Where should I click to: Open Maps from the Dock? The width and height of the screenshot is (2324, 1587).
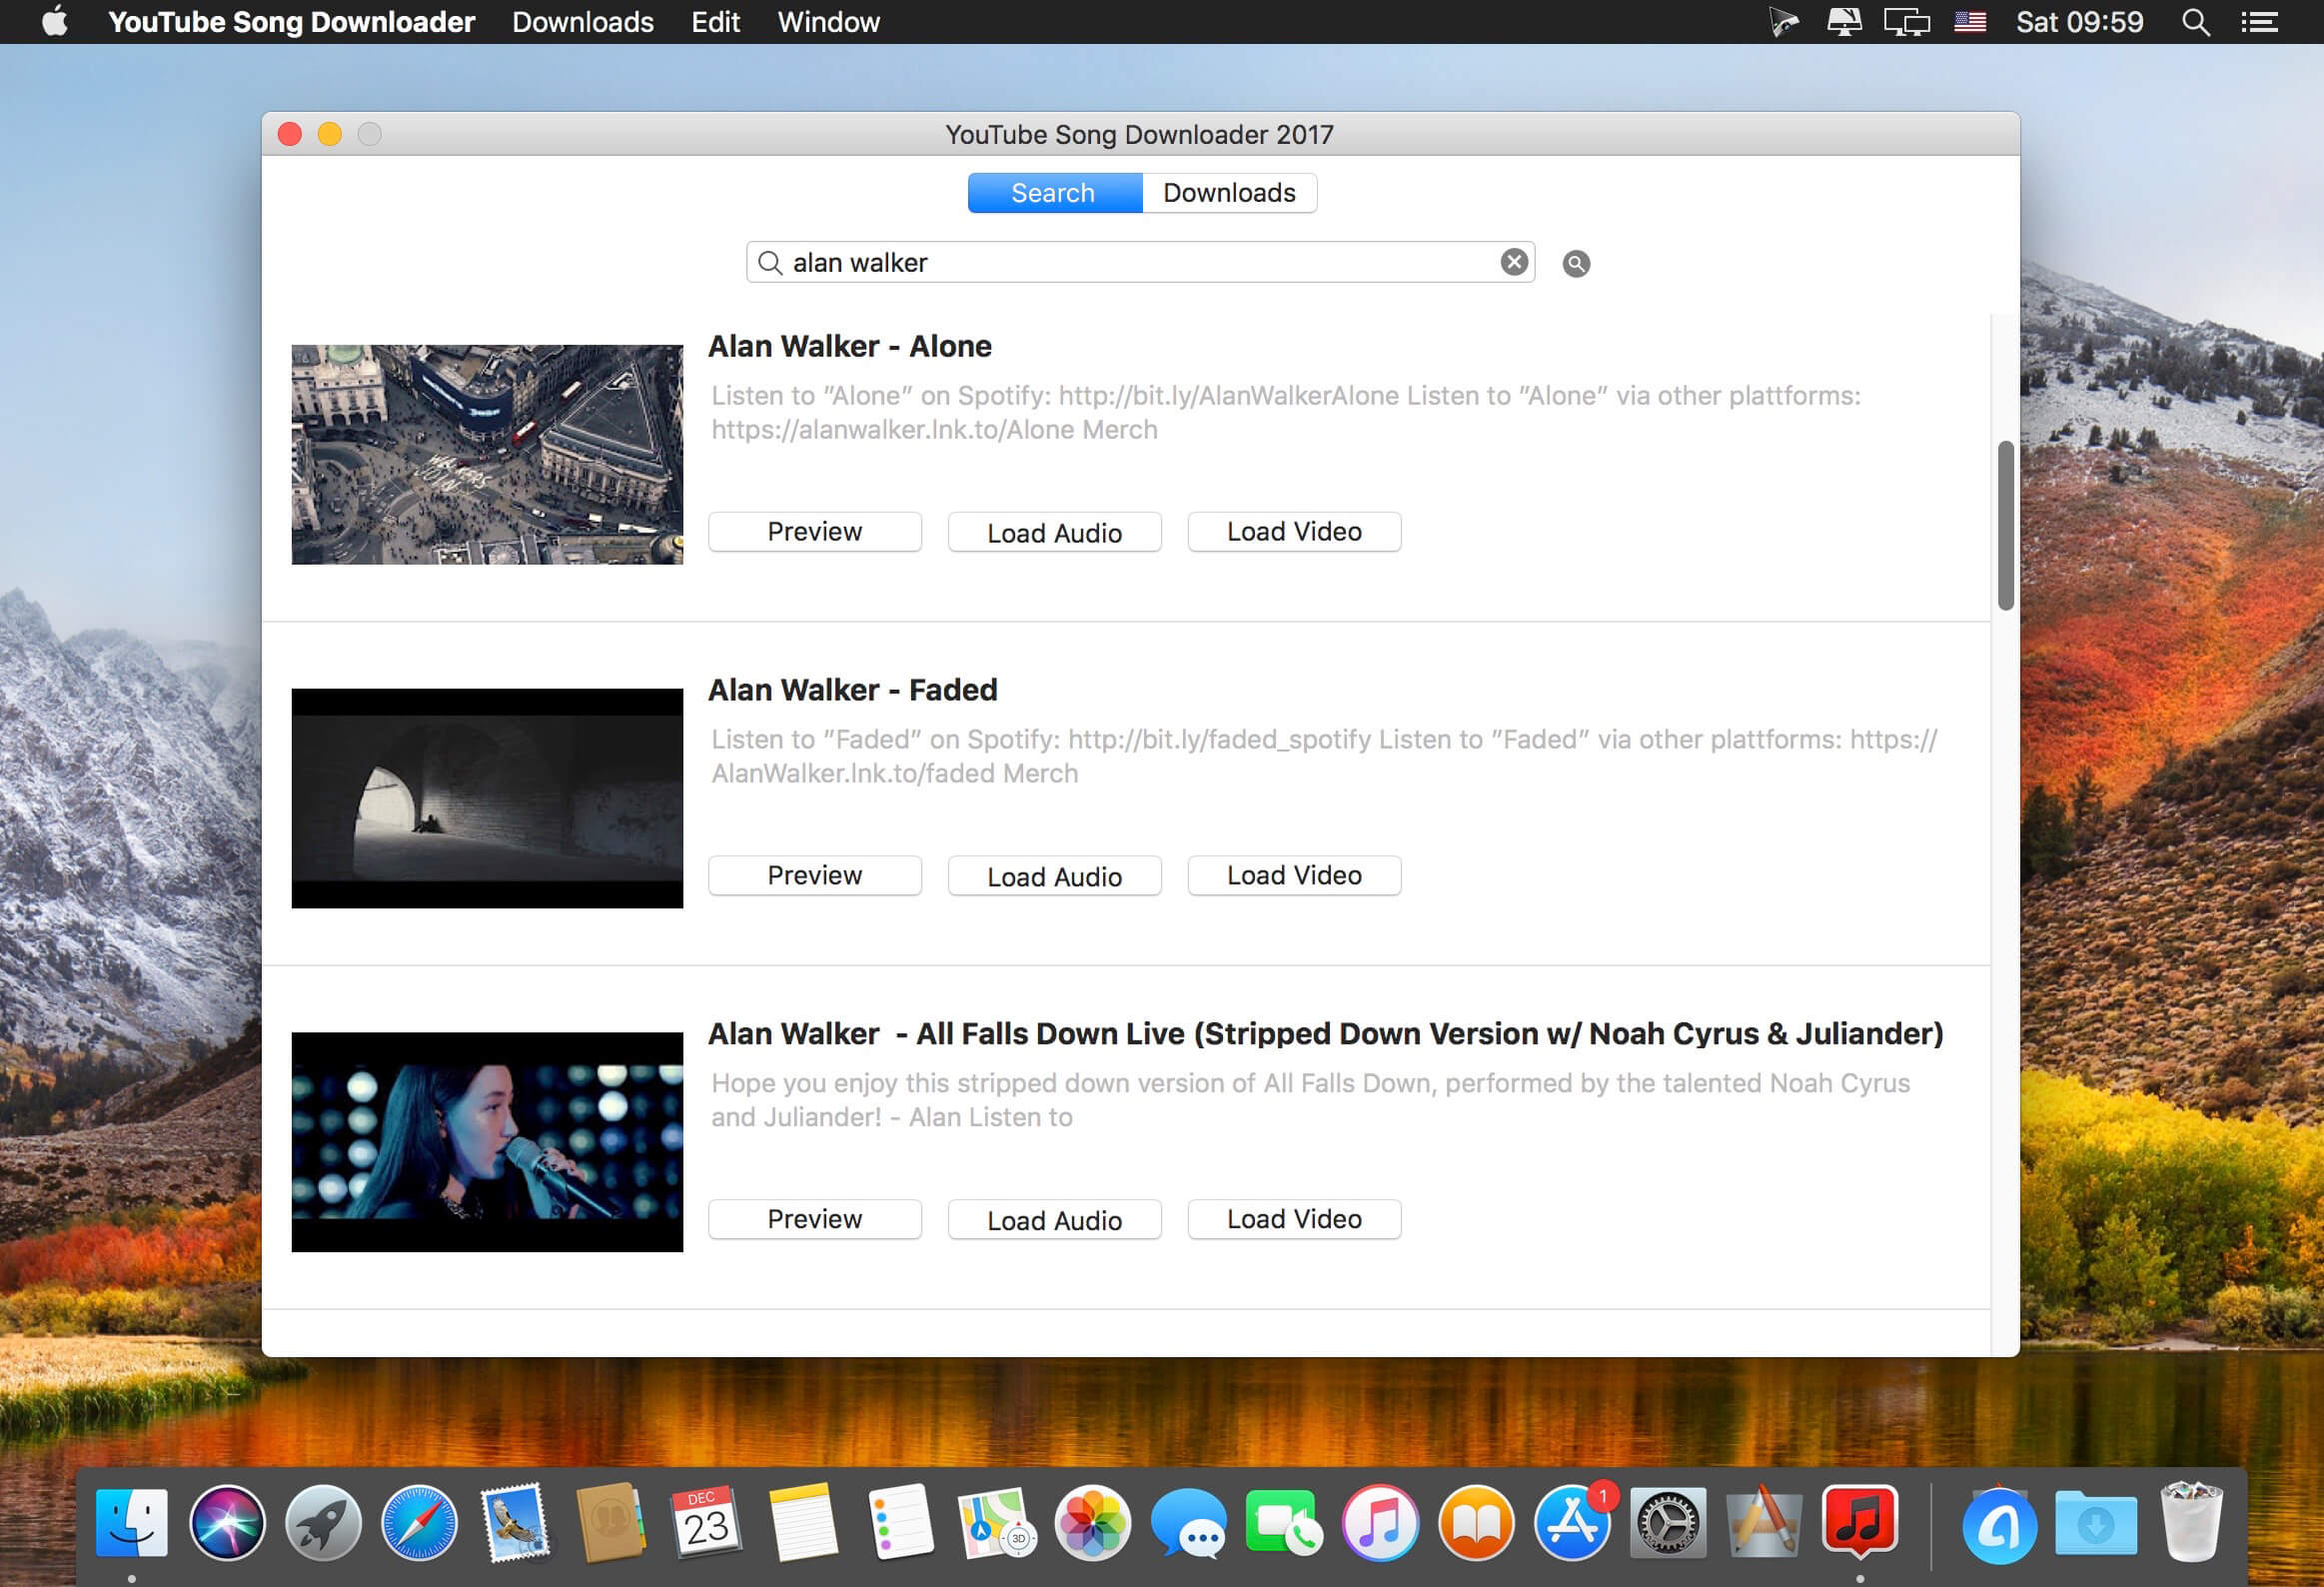996,1523
